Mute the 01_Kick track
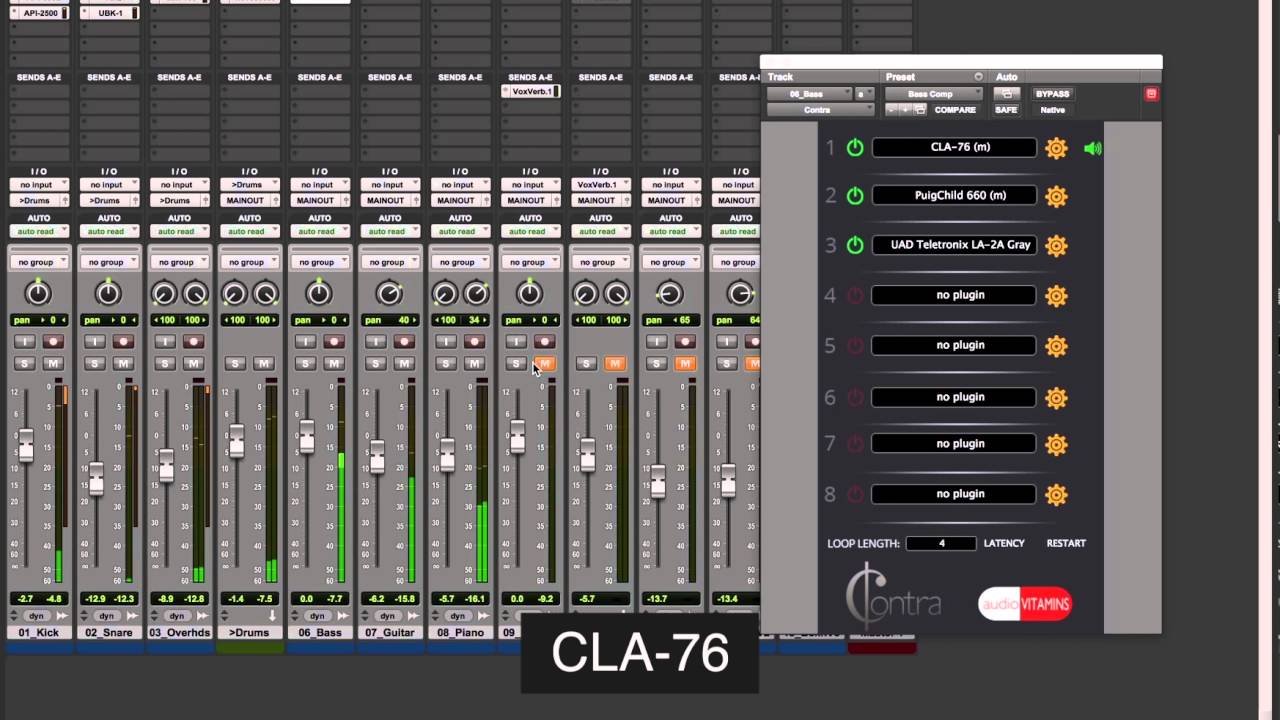This screenshot has width=1280, height=720. coord(53,364)
